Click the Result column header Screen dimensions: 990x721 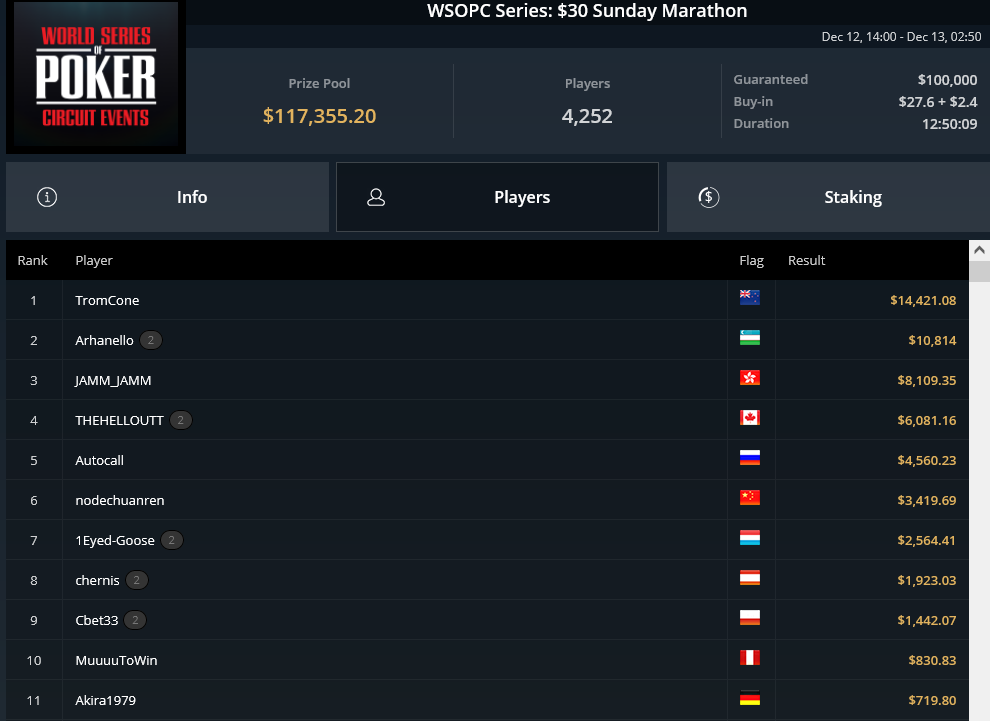tap(806, 260)
